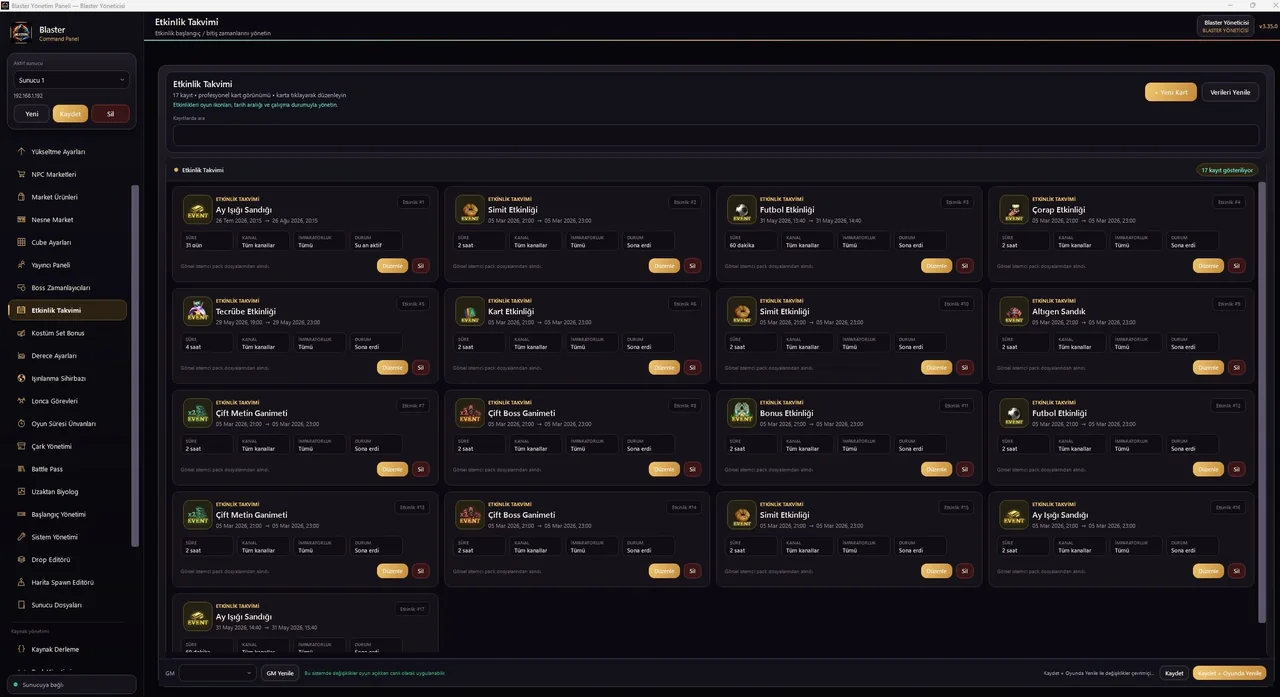This screenshot has width=1280, height=697.
Task: Click the Verileri Yenile button
Action: point(1230,92)
